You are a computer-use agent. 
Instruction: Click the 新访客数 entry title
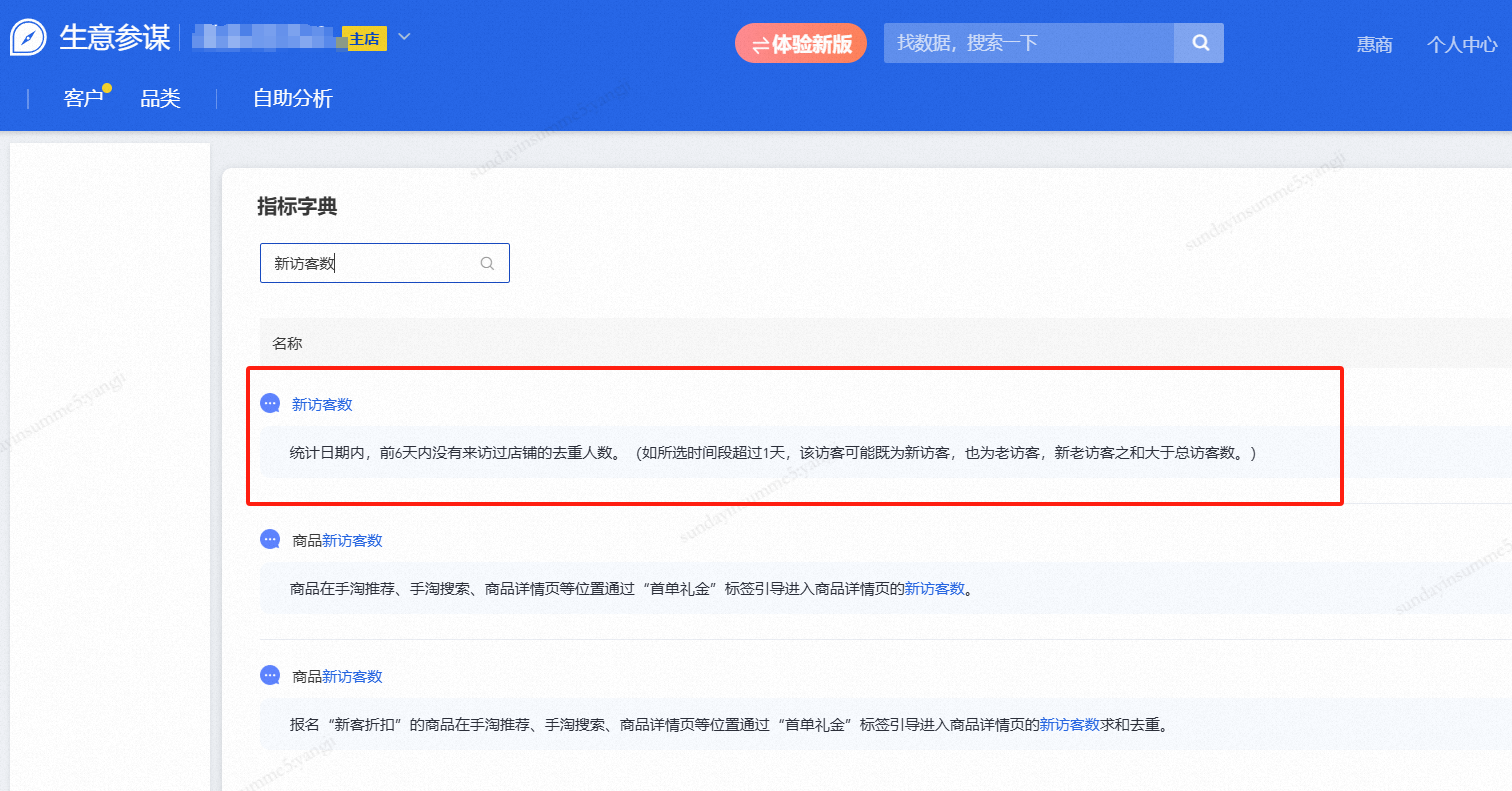click(x=322, y=404)
